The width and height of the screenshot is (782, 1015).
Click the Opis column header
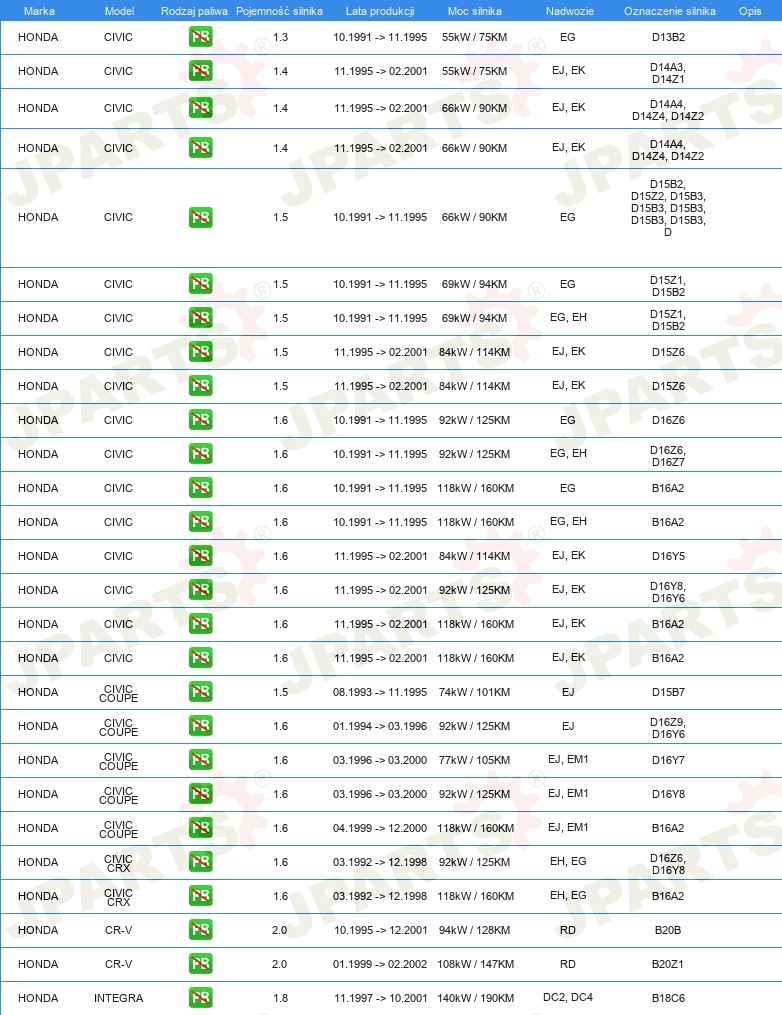click(x=750, y=11)
